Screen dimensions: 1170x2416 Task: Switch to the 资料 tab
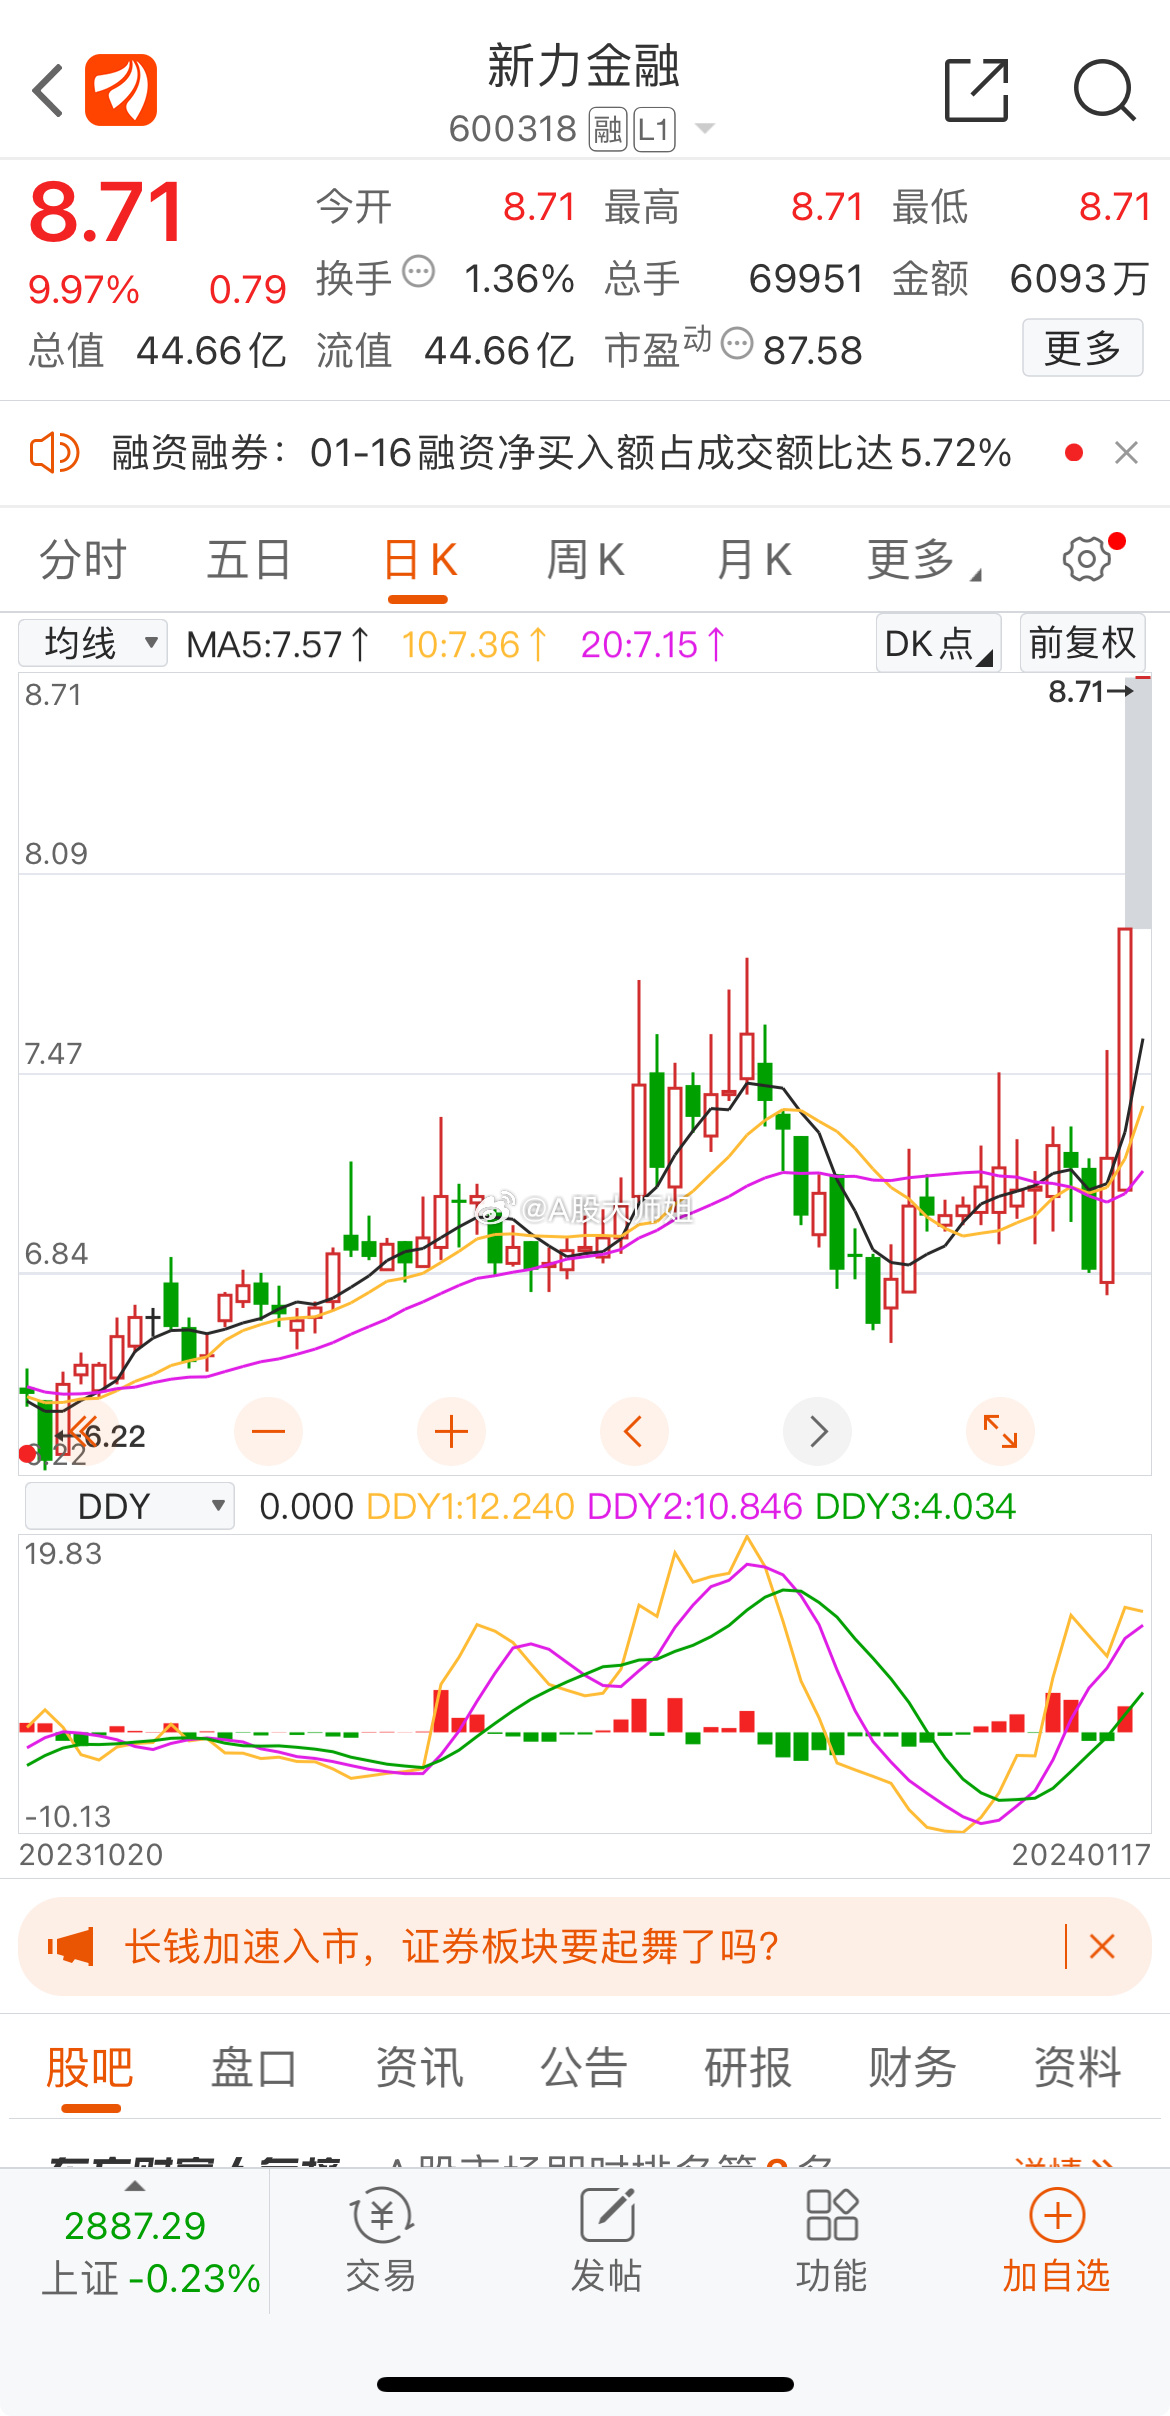tap(1078, 2067)
